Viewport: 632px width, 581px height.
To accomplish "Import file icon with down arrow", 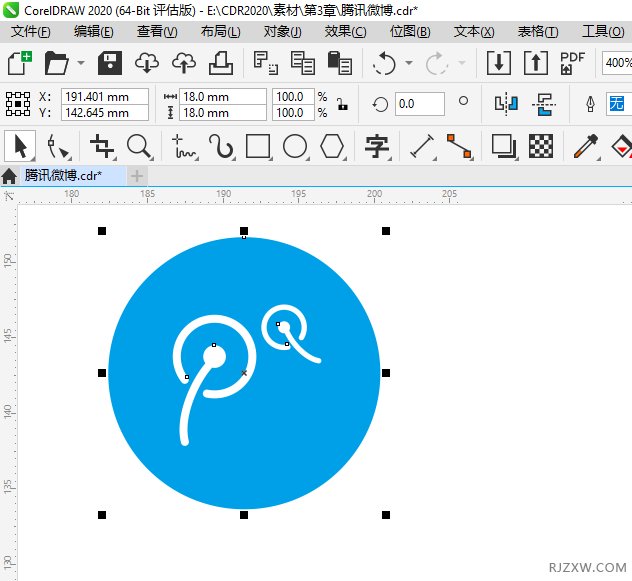I will [499, 63].
